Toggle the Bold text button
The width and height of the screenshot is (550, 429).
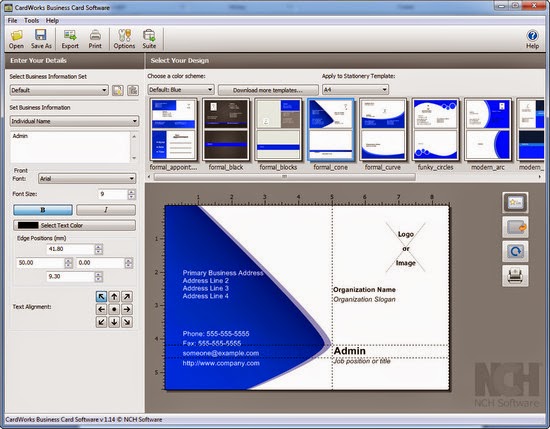coord(43,210)
